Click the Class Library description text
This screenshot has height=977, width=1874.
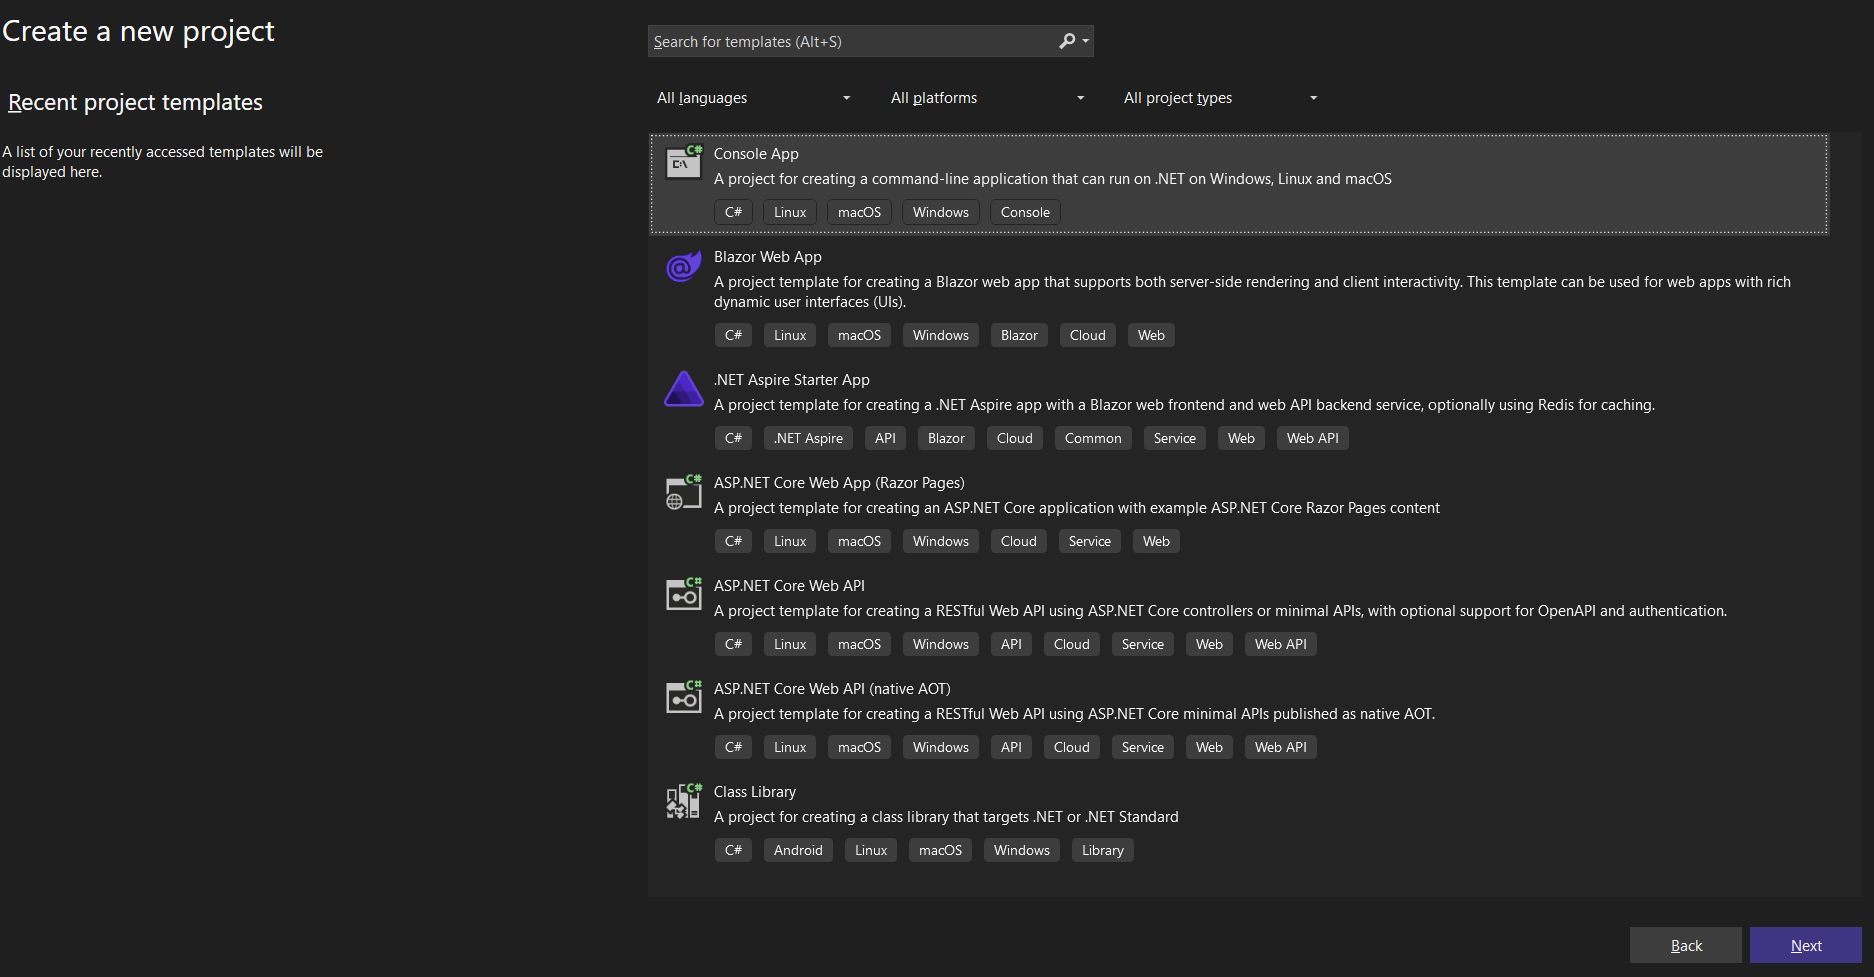point(946,817)
